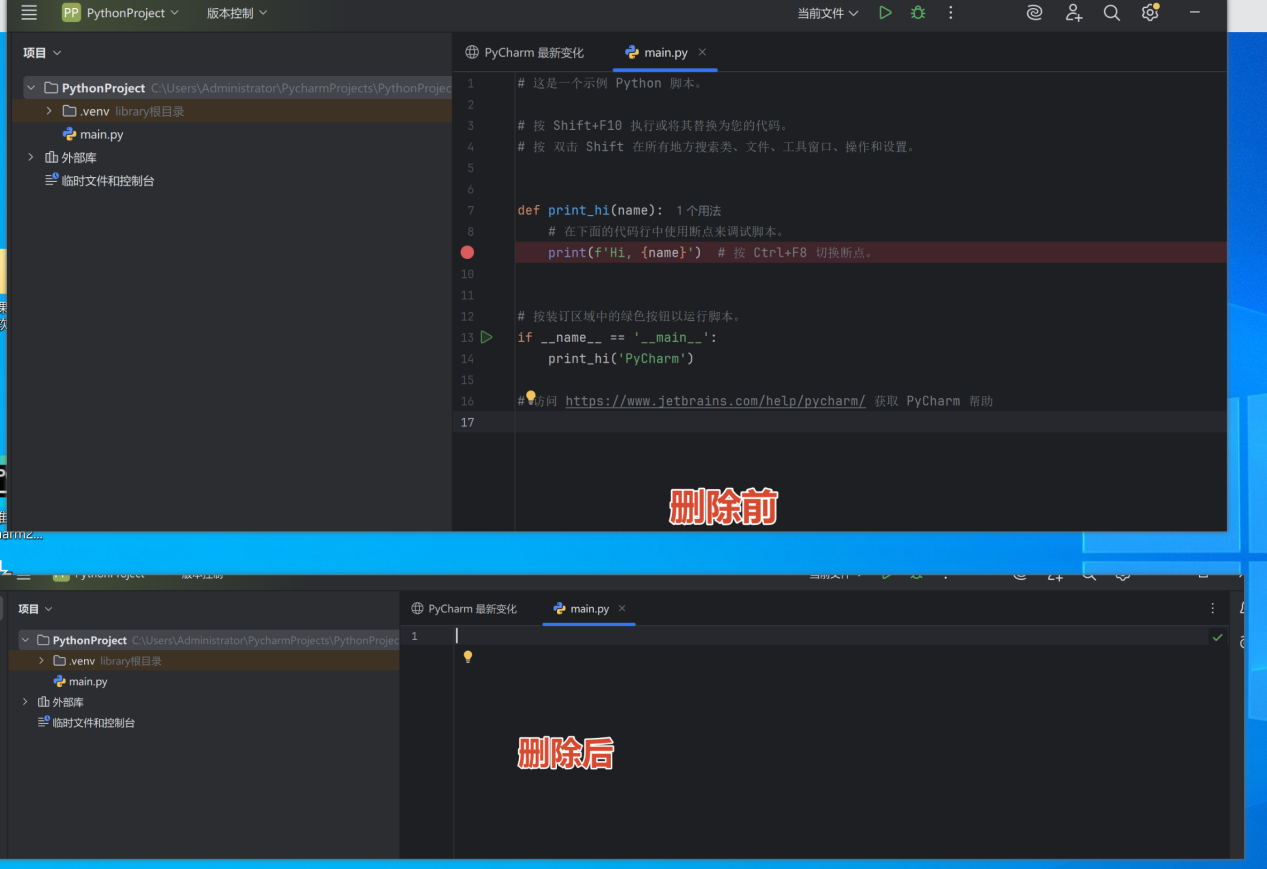Open the 版本控制 dropdown
The width and height of the screenshot is (1267, 869).
[x=237, y=13]
